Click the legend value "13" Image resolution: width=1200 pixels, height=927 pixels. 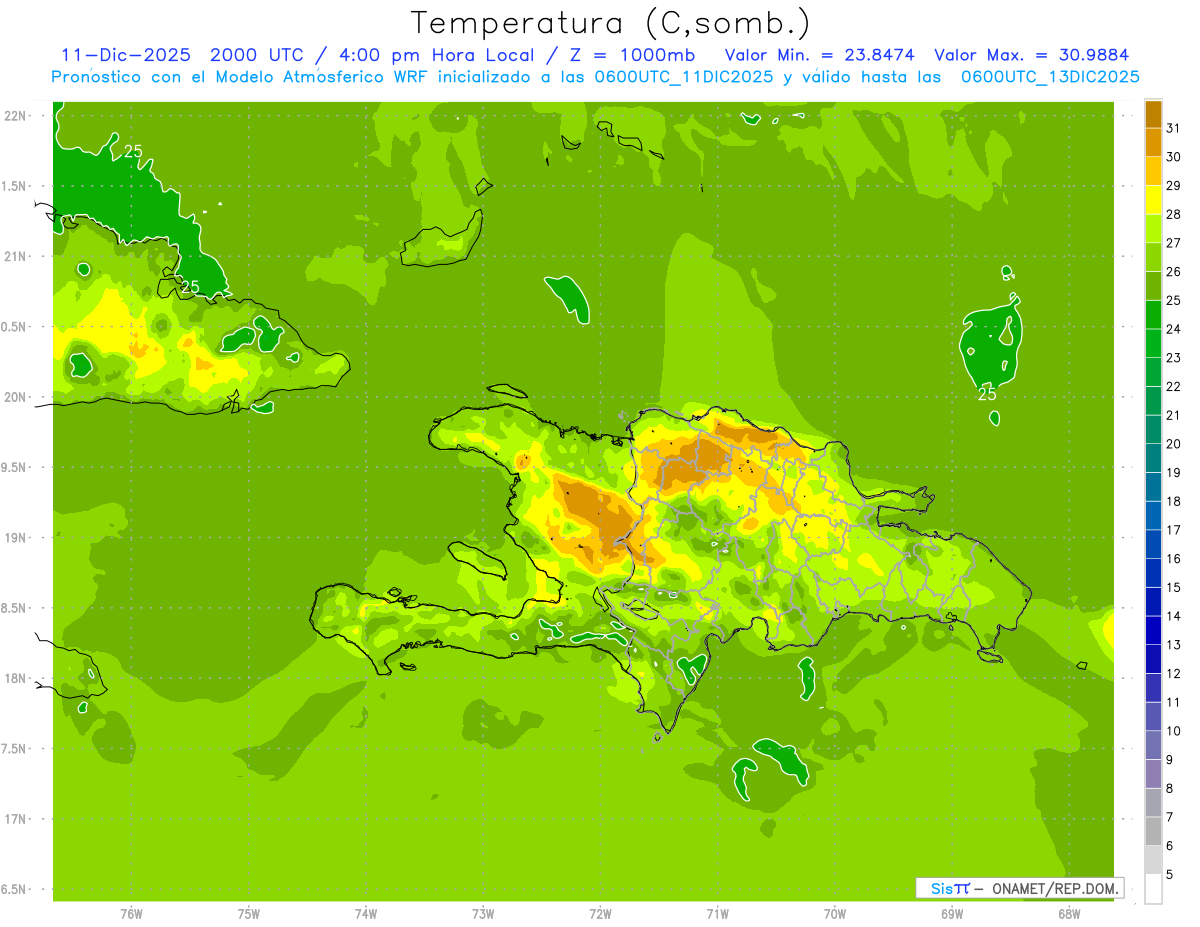(x=1173, y=645)
